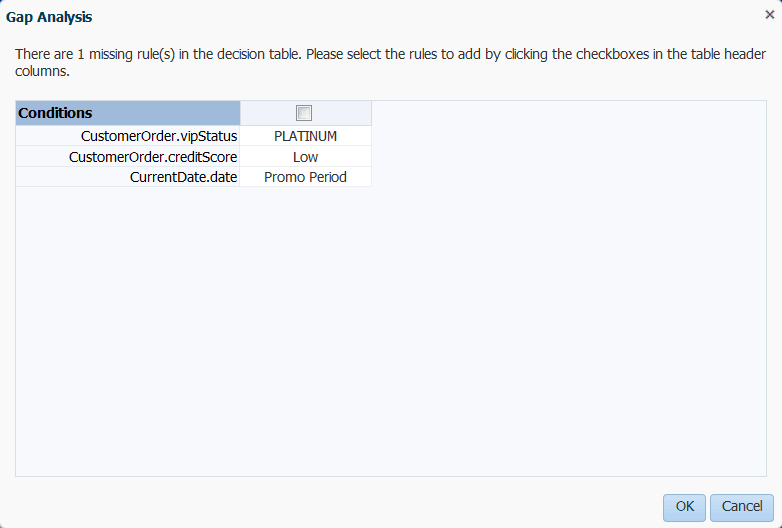Click the word 'columns.' in the instructions
The width and height of the screenshot is (782, 528).
pos(42,71)
